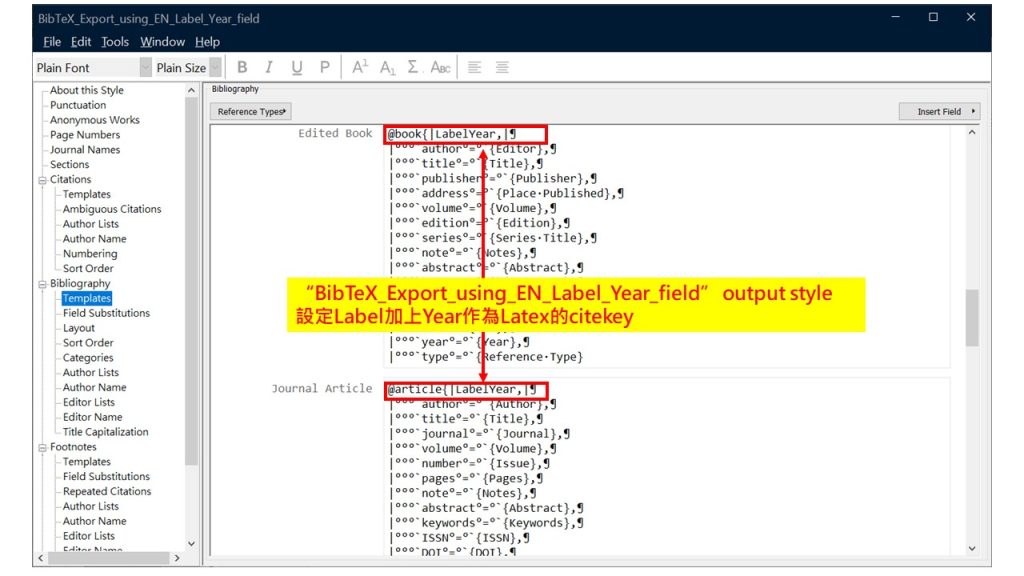Toggle Underline formatting

(296, 67)
